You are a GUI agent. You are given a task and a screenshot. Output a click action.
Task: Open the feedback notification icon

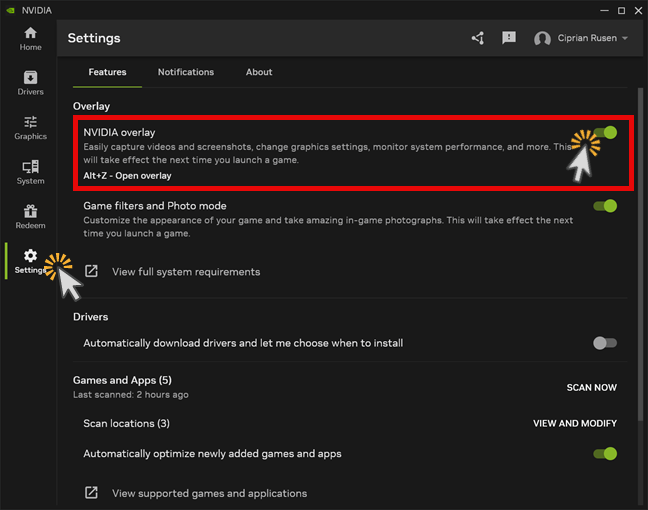(509, 38)
